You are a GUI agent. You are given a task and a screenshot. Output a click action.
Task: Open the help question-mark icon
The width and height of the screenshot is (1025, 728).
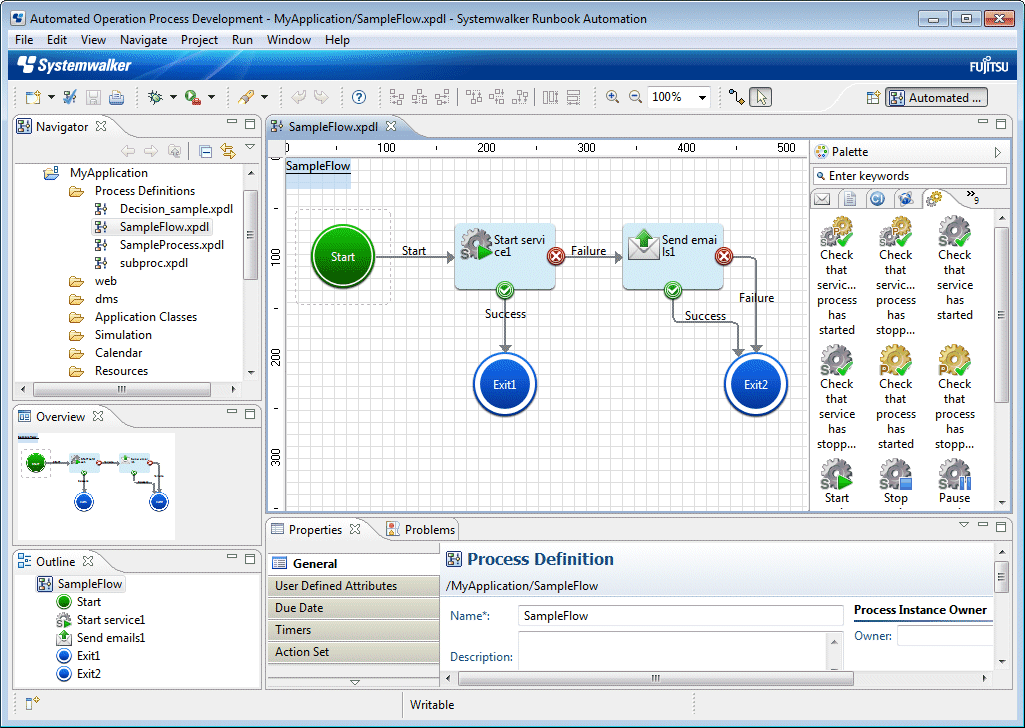(358, 97)
